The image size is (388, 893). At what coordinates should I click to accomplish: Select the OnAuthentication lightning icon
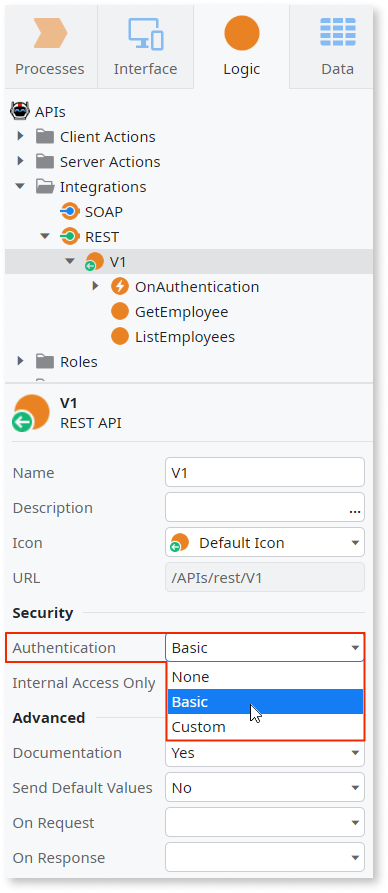(120, 286)
